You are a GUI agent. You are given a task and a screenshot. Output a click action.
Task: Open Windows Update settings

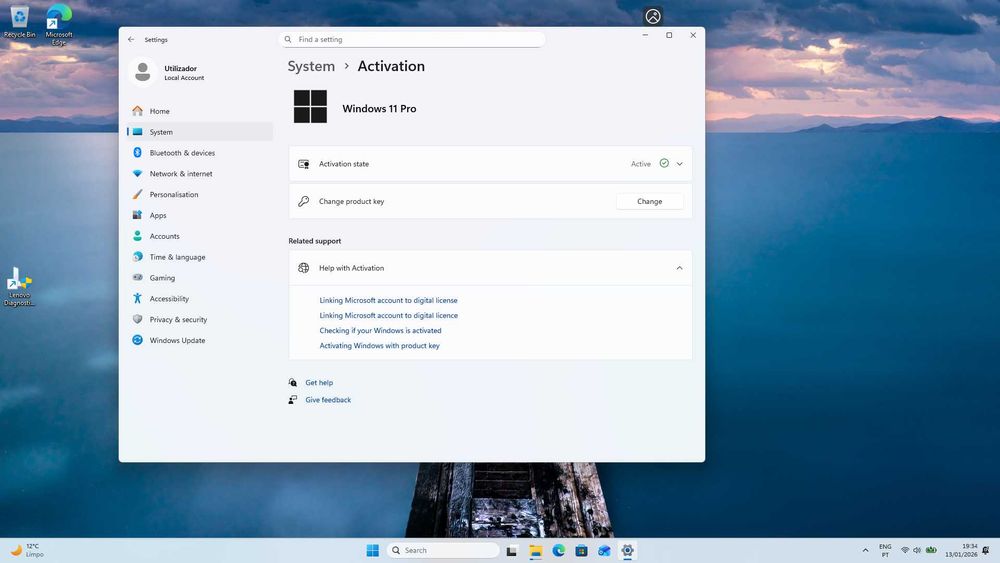coord(200,340)
